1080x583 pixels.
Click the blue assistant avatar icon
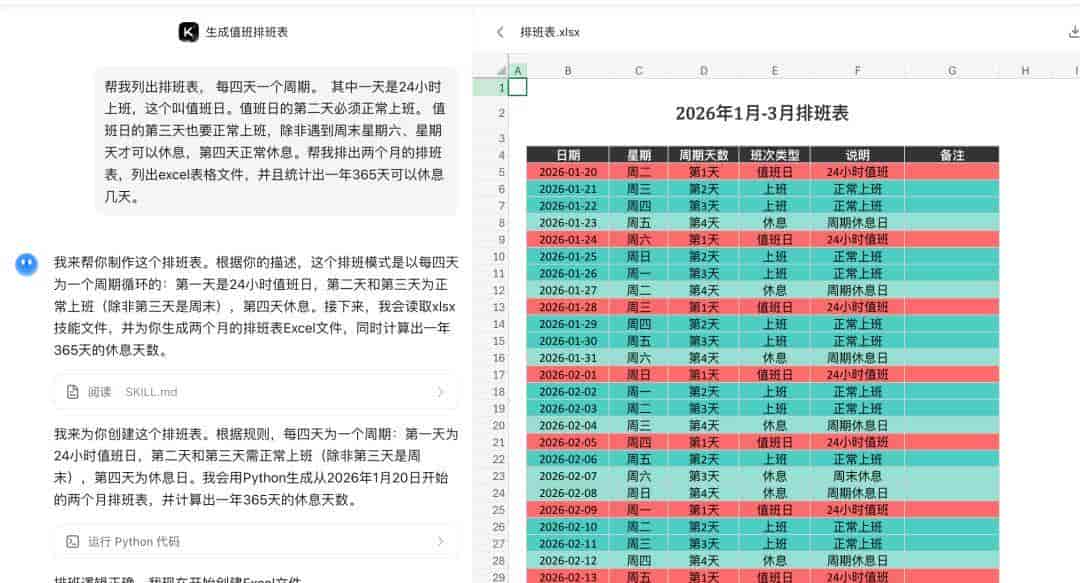coord(27,263)
